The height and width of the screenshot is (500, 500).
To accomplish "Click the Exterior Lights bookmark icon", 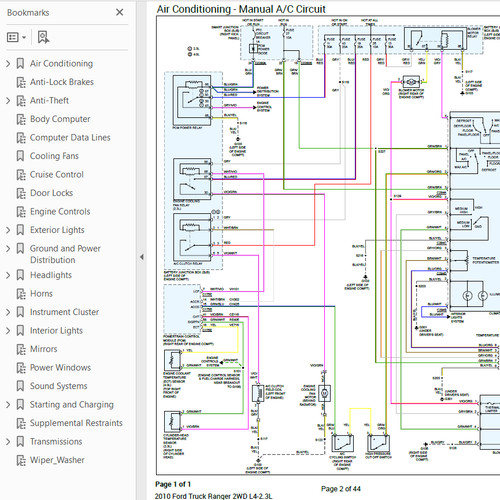I will coord(20,230).
